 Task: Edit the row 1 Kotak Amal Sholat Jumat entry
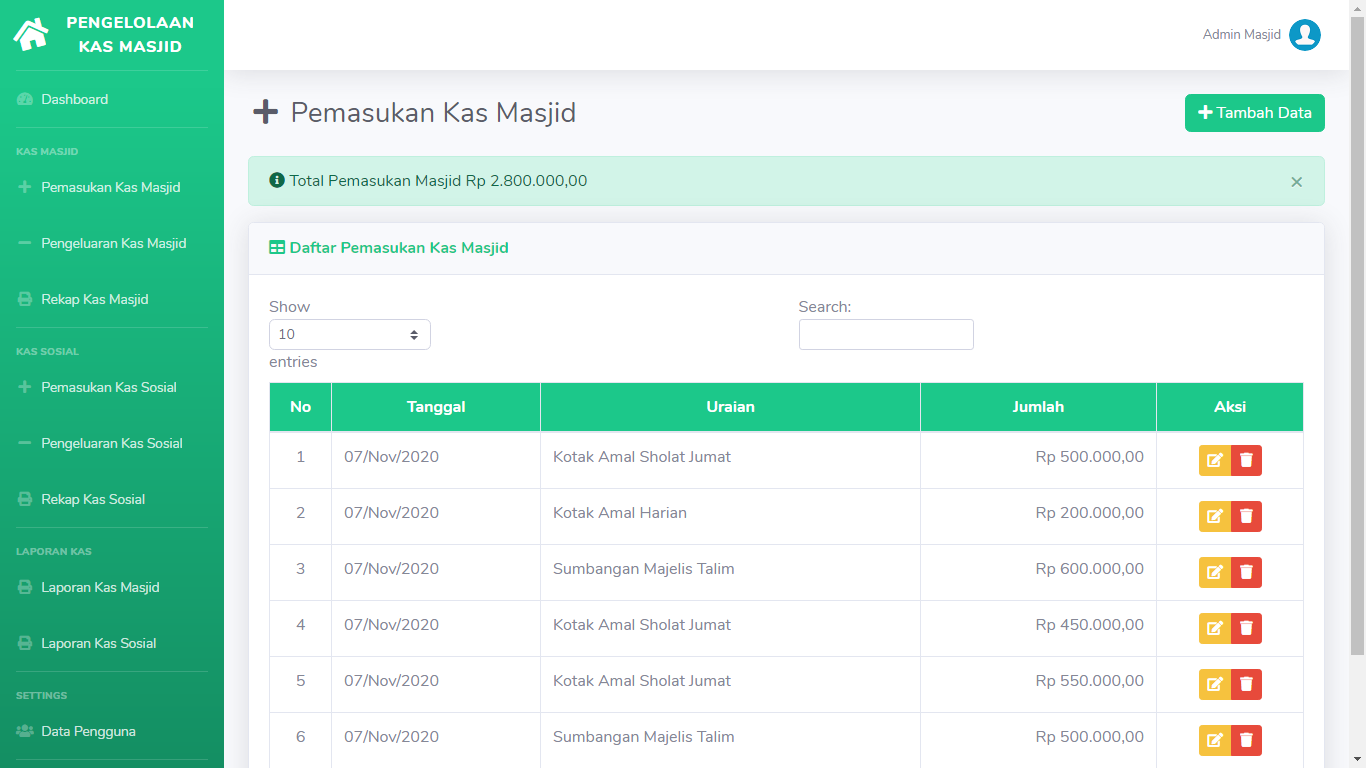(x=1215, y=460)
